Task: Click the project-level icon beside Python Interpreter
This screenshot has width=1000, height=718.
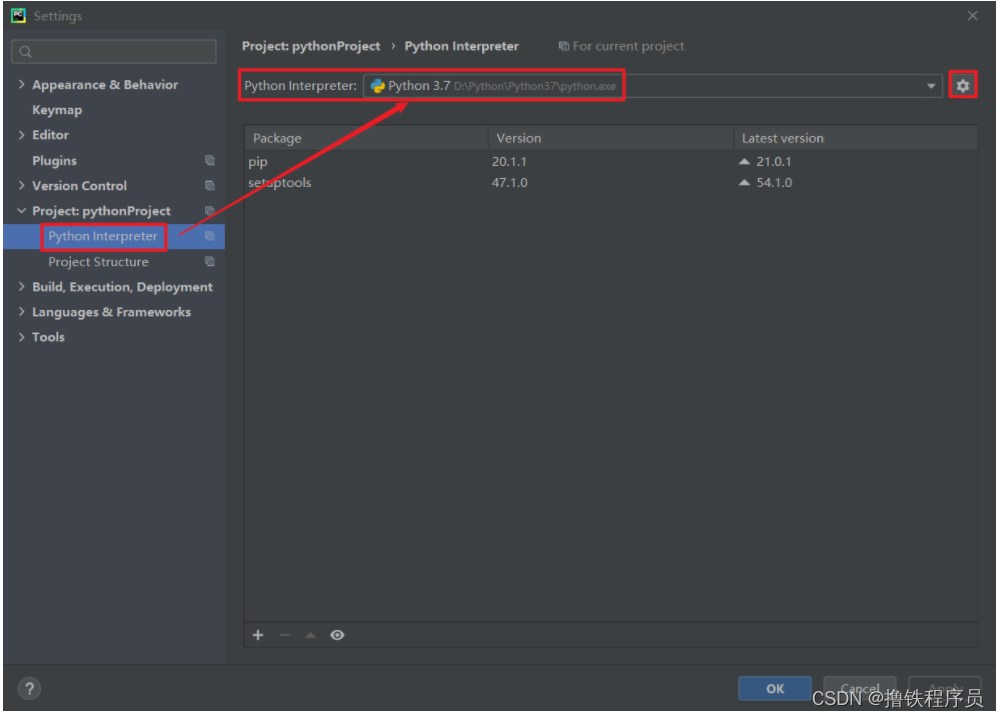Action: coord(210,236)
